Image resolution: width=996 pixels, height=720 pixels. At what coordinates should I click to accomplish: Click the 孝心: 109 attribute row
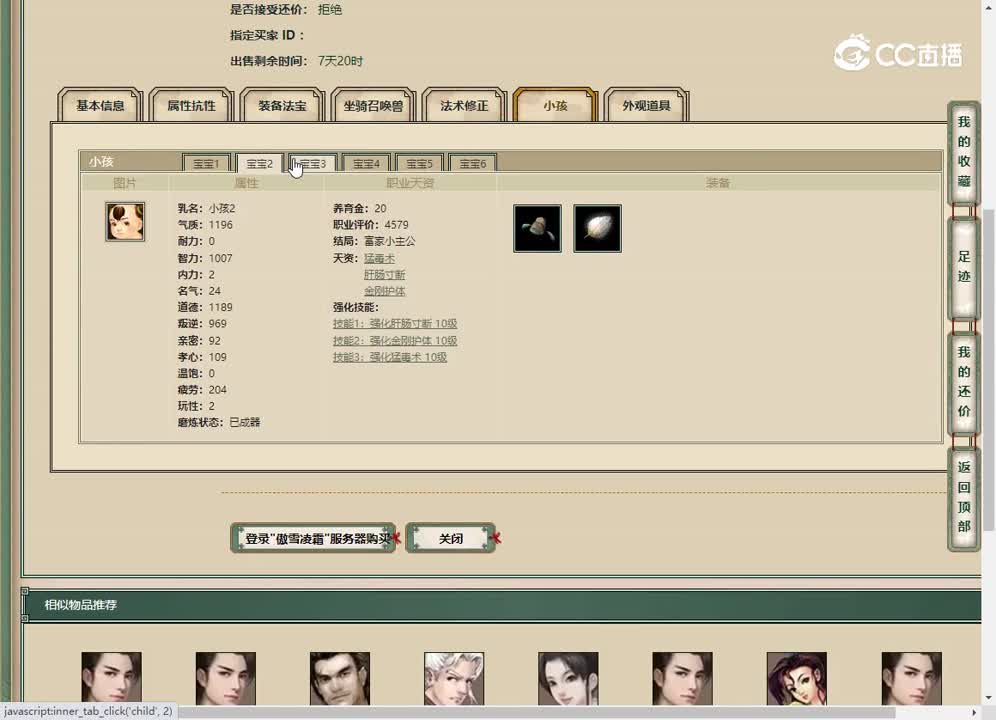(202, 357)
